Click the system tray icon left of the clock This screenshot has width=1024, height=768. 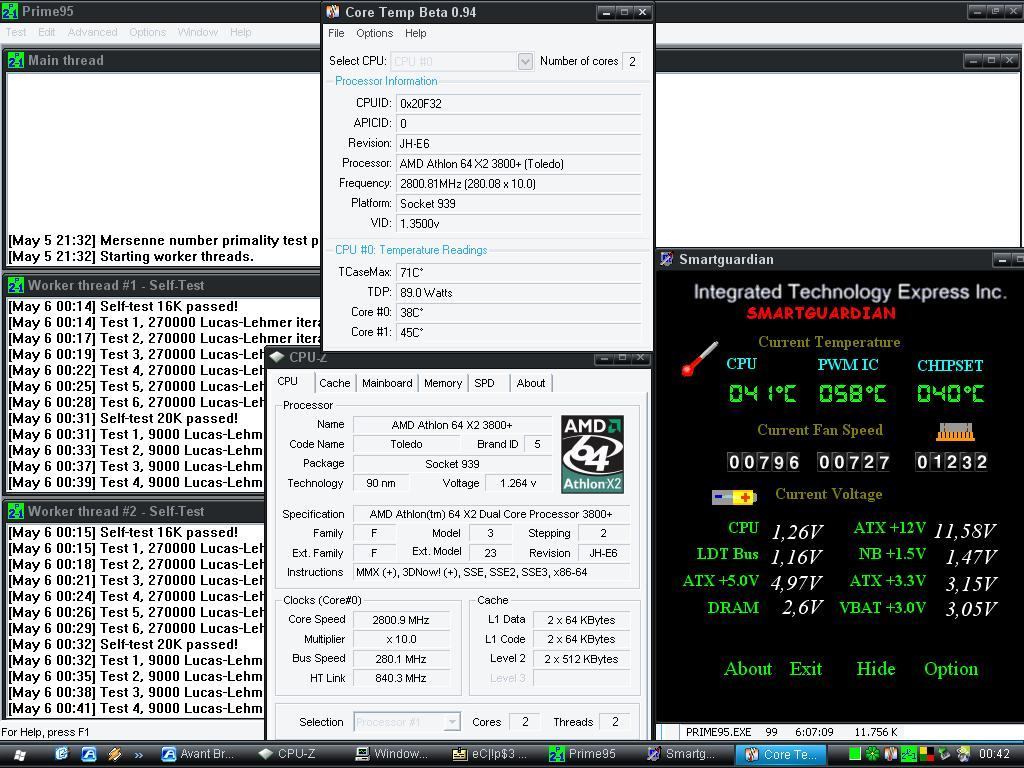point(963,754)
